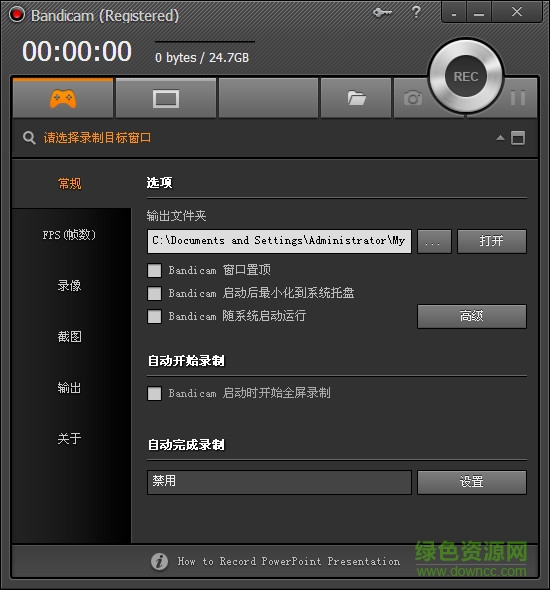550x590 pixels.
Task: Switch to screen rectangle recording mode
Action: 166,99
